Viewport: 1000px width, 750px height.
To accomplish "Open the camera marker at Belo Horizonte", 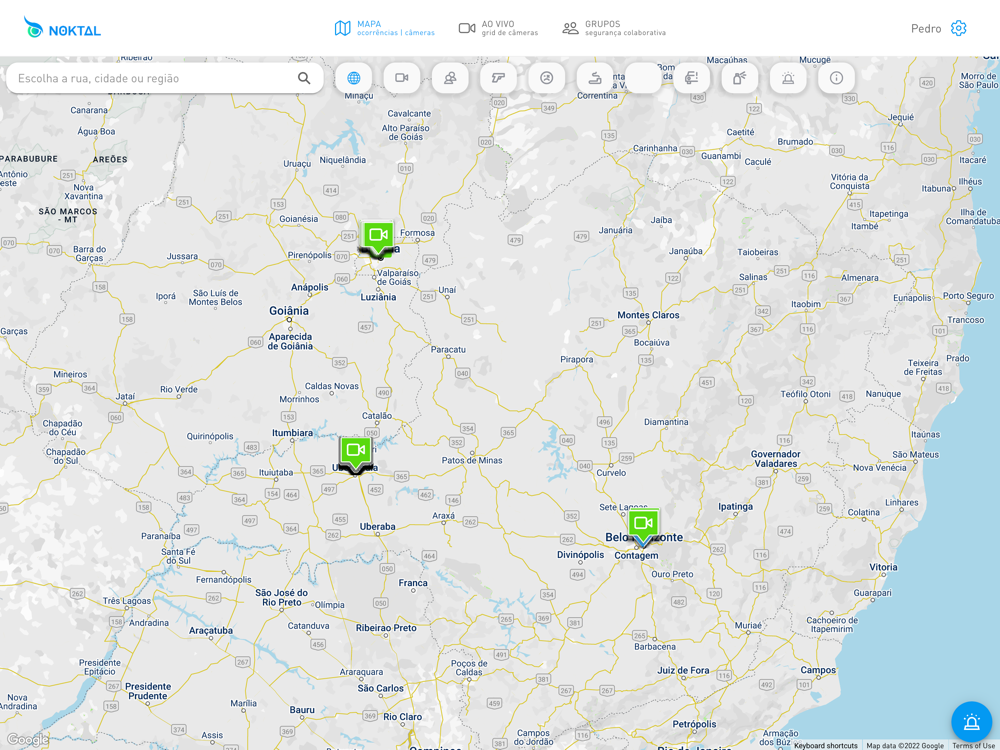I will click(643, 526).
